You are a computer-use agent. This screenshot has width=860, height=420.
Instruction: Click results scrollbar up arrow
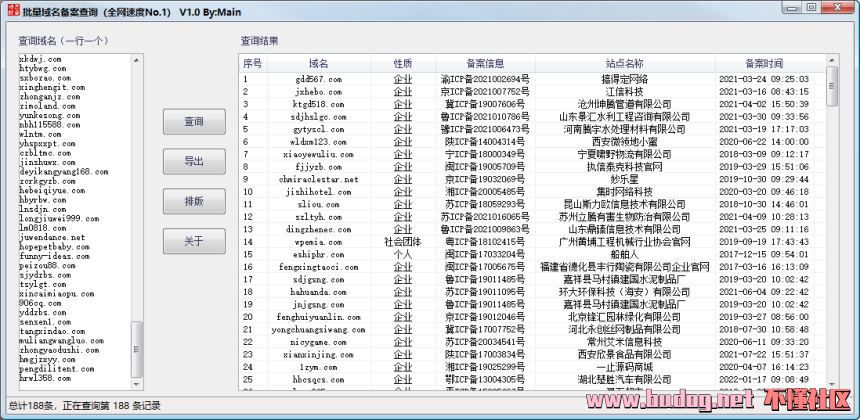click(x=831, y=59)
